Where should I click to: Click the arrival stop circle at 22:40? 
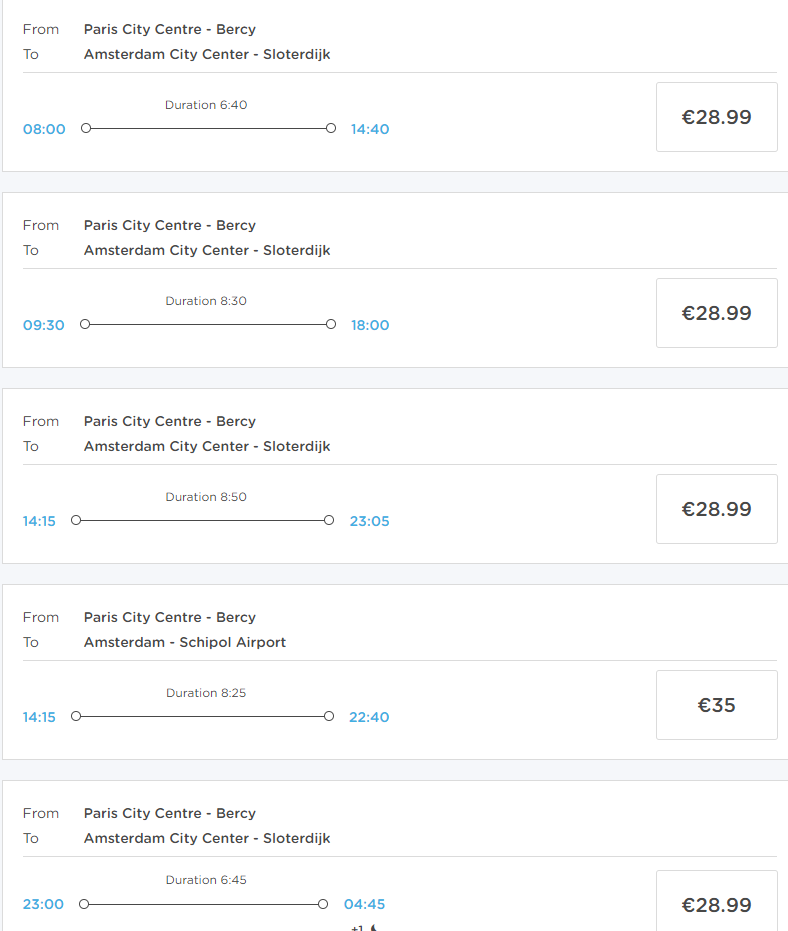[x=329, y=716]
